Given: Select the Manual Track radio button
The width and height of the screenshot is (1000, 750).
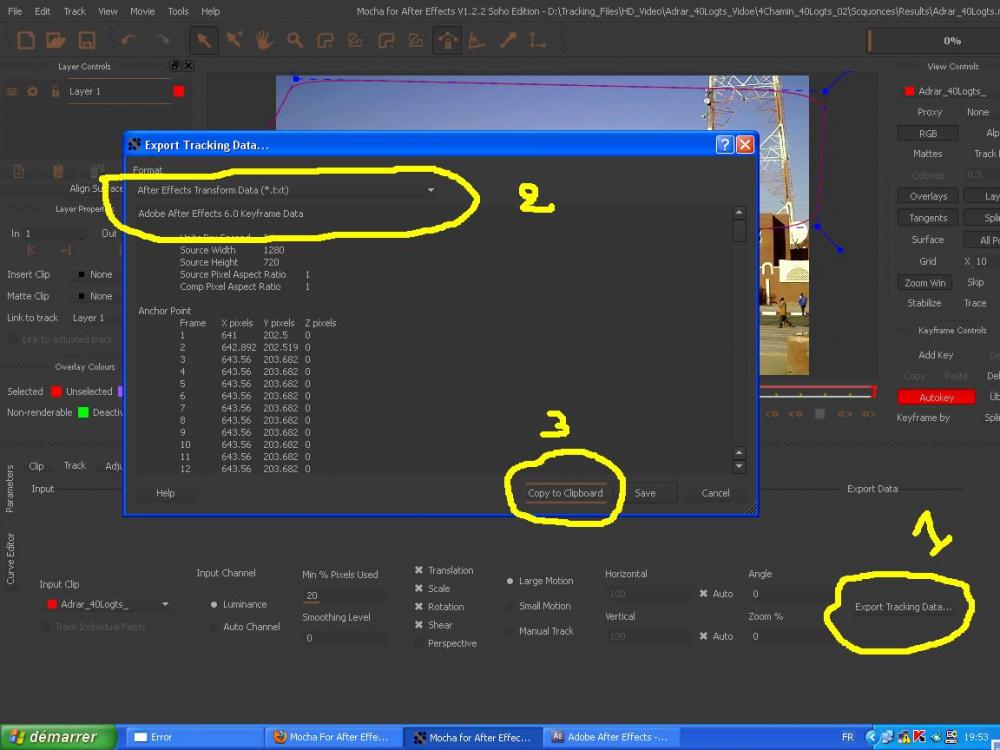Looking at the screenshot, I should coord(510,631).
